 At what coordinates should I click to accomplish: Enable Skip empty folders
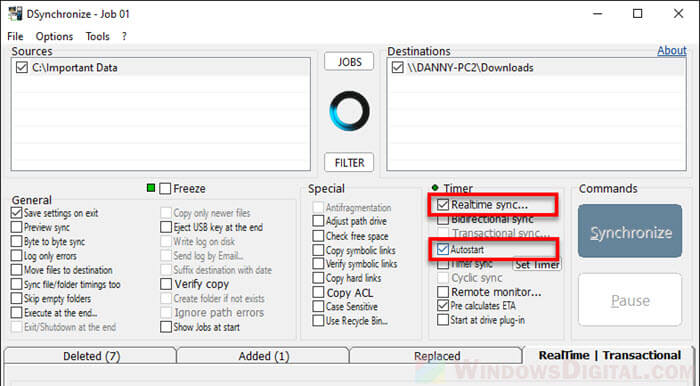(x=17, y=299)
